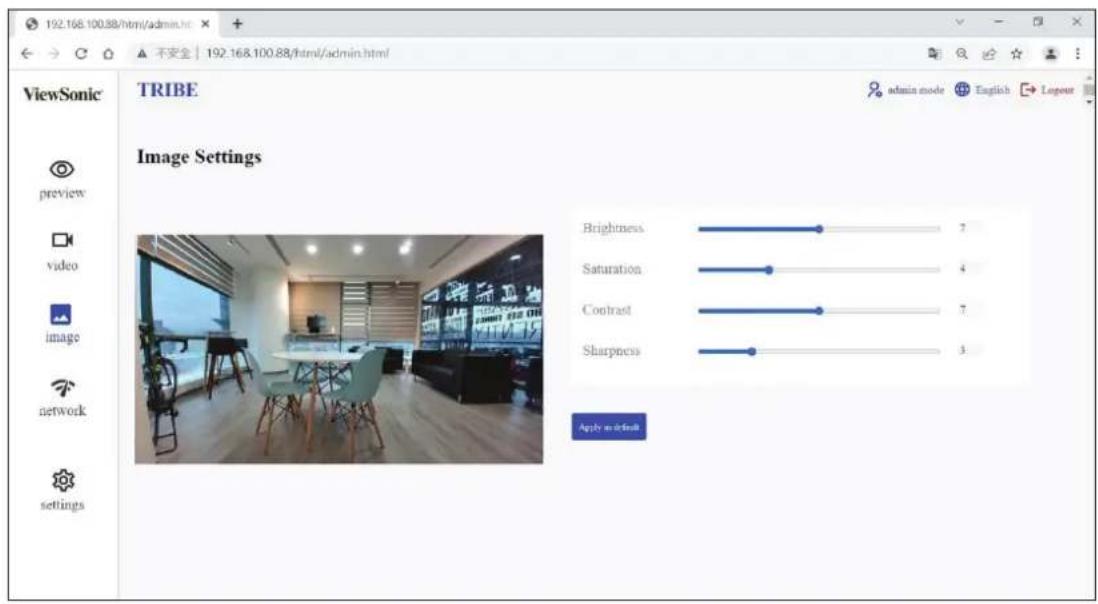
Task: Click the Brightness value field showing 7
Action: (x=969, y=228)
